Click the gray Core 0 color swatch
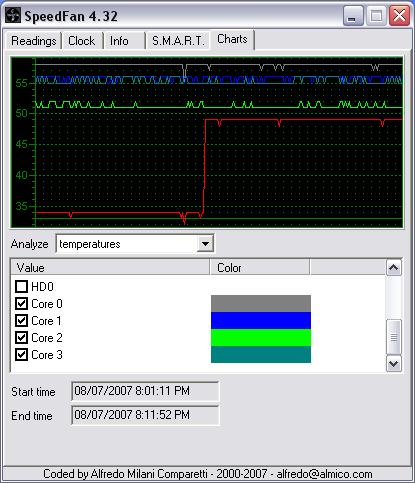The width and height of the screenshot is (415, 483). [x=261, y=303]
